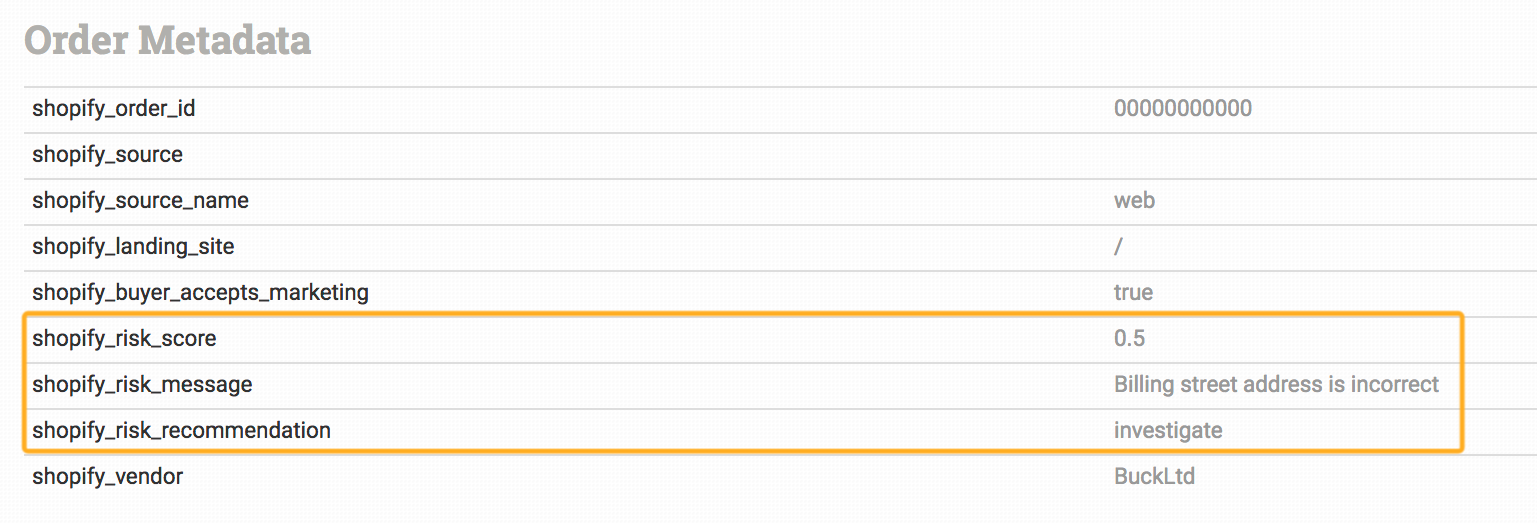Click the order id value 00000000000
This screenshot has width=1537, height=523.
point(1183,108)
